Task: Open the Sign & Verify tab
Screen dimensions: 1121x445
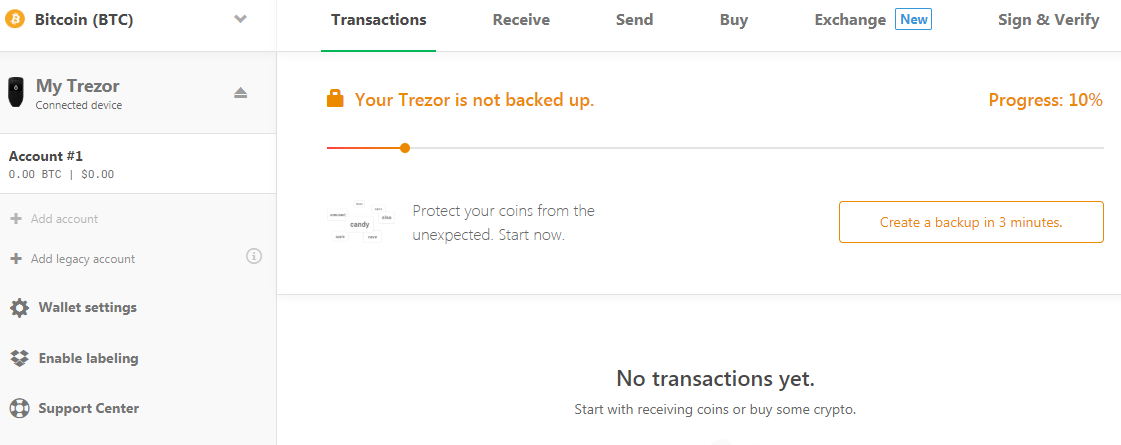Action: pyautogui.click(x=1048, y=20)
